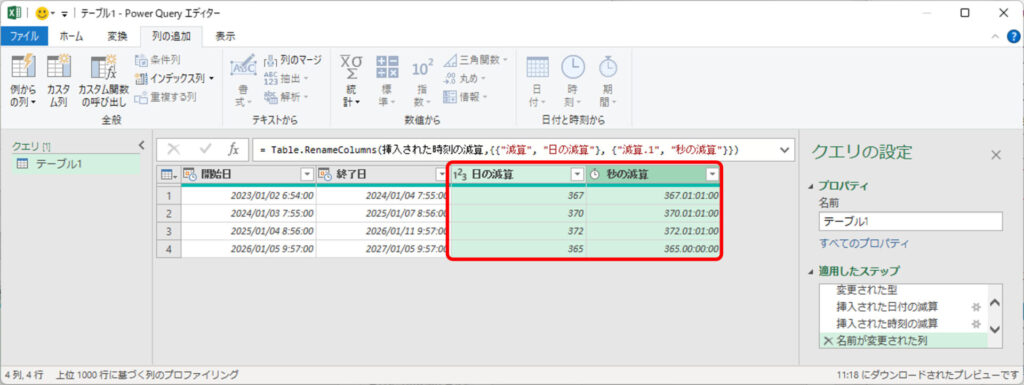Open the 期間 duration menu
This screenshot has height=385, width=1024.
pos(608,81)
